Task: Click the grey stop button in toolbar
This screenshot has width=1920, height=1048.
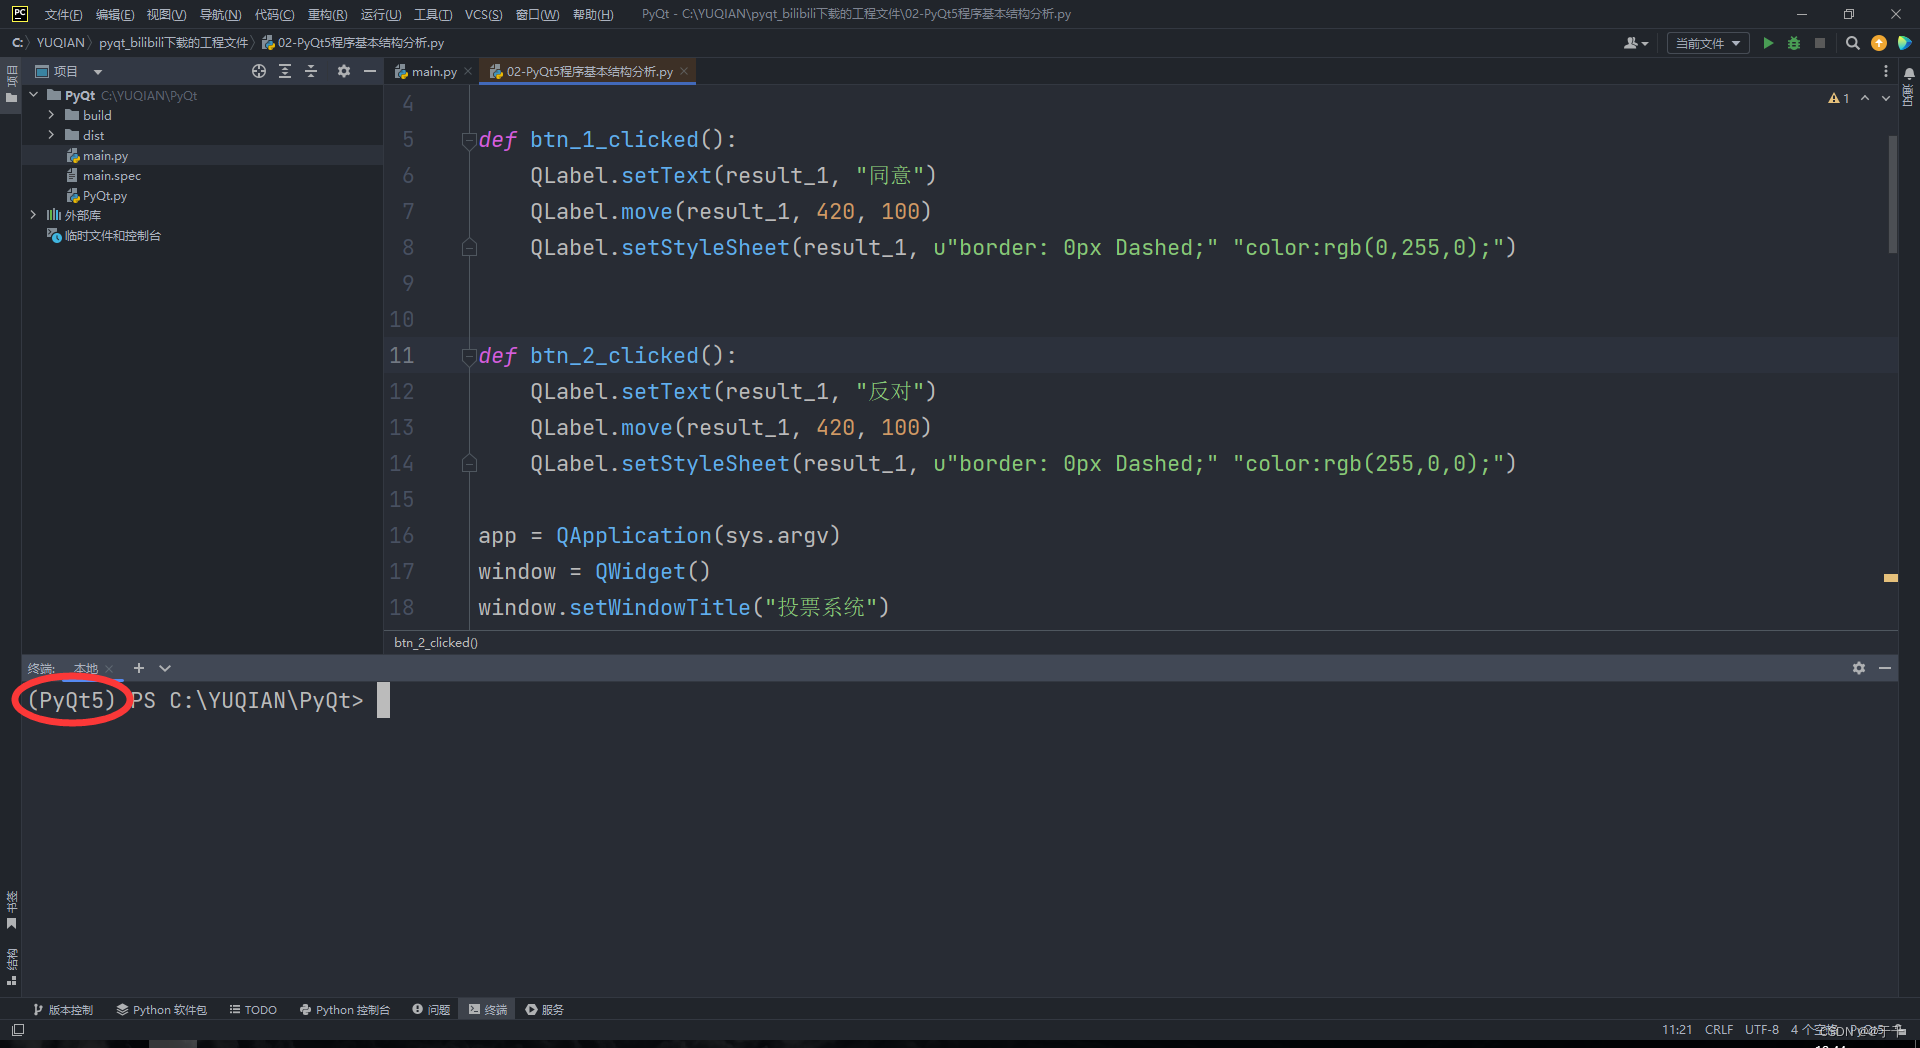Action: [1820, 43]
